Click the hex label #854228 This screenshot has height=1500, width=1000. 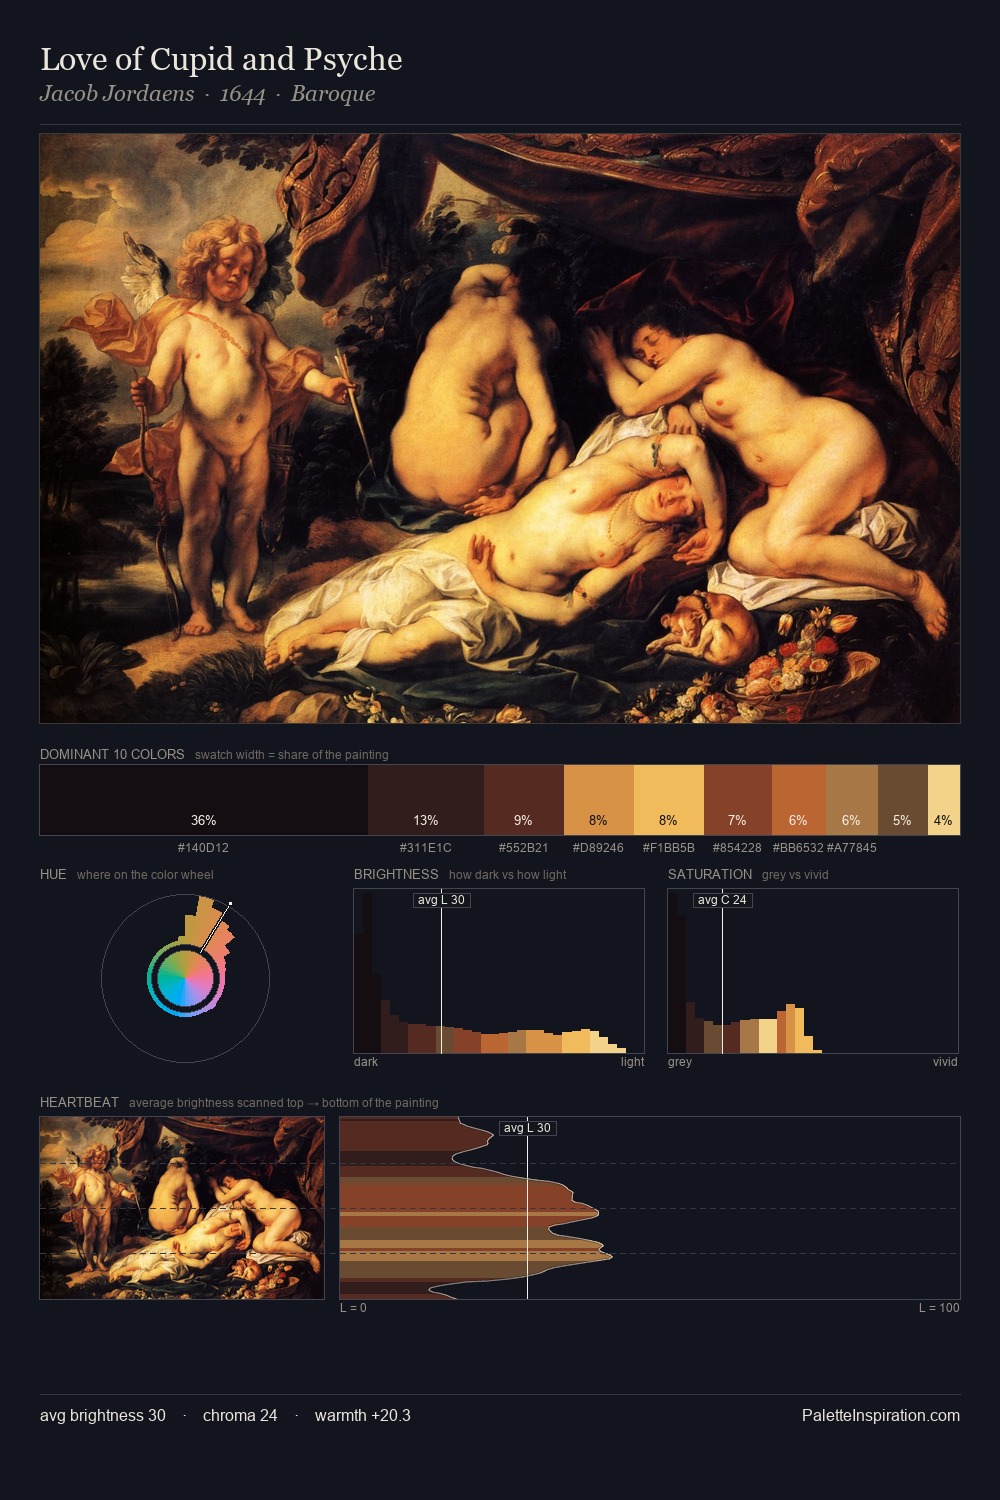pos(737,848)
